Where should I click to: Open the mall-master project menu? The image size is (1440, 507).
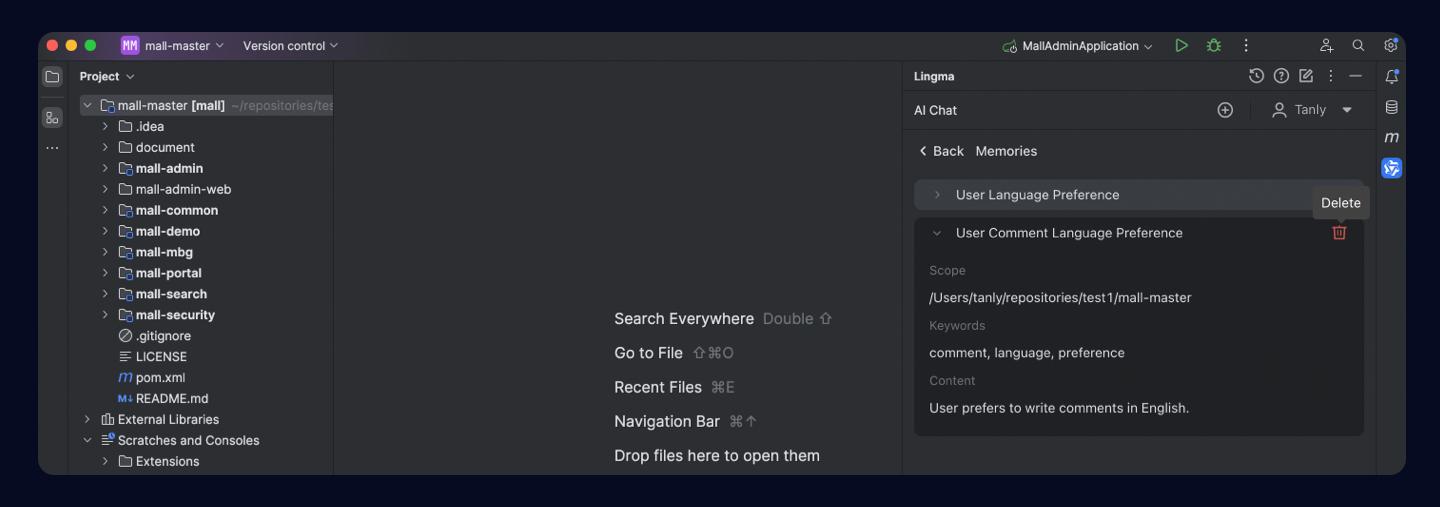tap(173, 46)
